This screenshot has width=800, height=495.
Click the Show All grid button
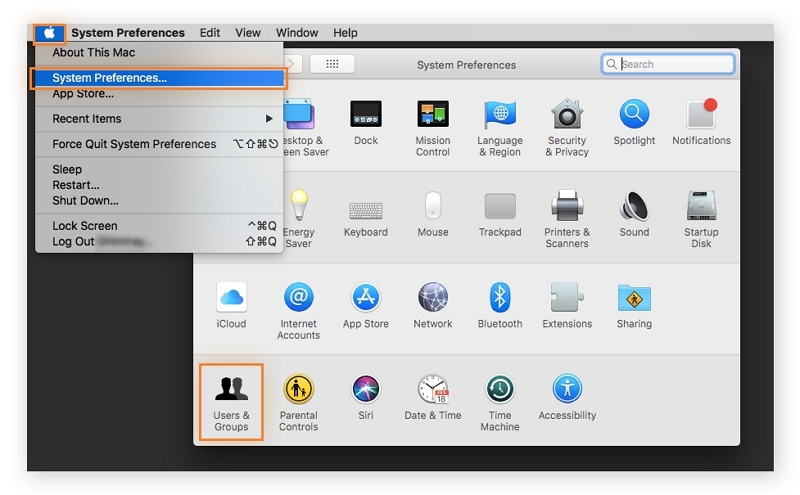click(x=332, y=64)
